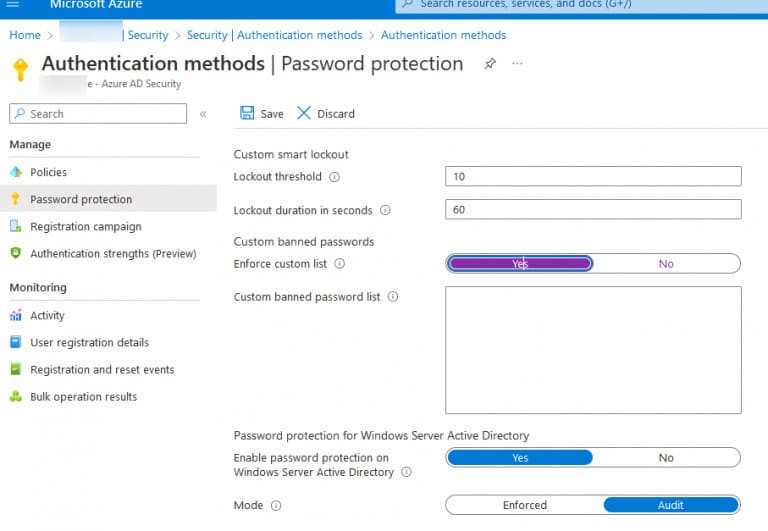Disable password protection on Windows Server AD
The image size is (768, 531).
tap(666, 458)
